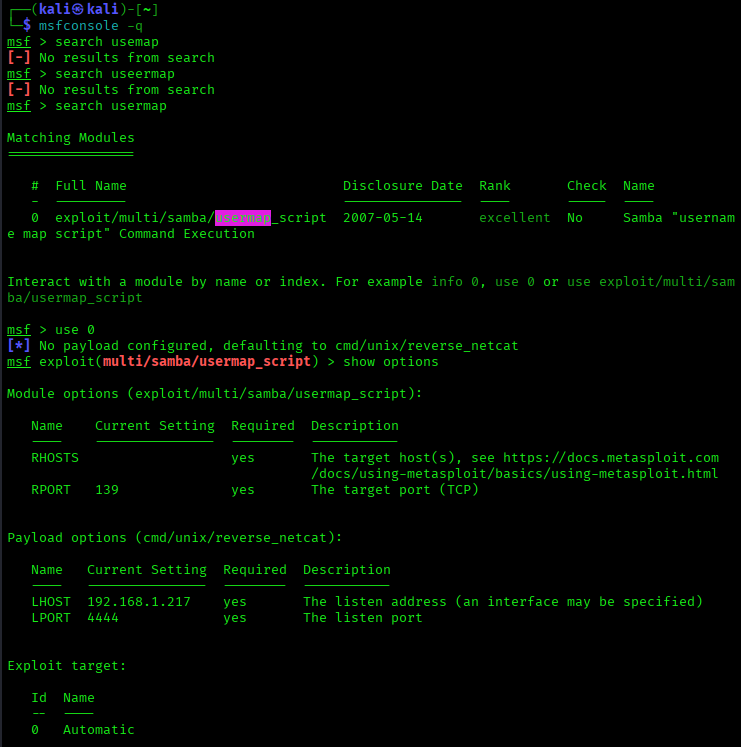Screen dimensions: 741x747
Task: Click the 'Payload options' heading line
Action: point(174,538)
